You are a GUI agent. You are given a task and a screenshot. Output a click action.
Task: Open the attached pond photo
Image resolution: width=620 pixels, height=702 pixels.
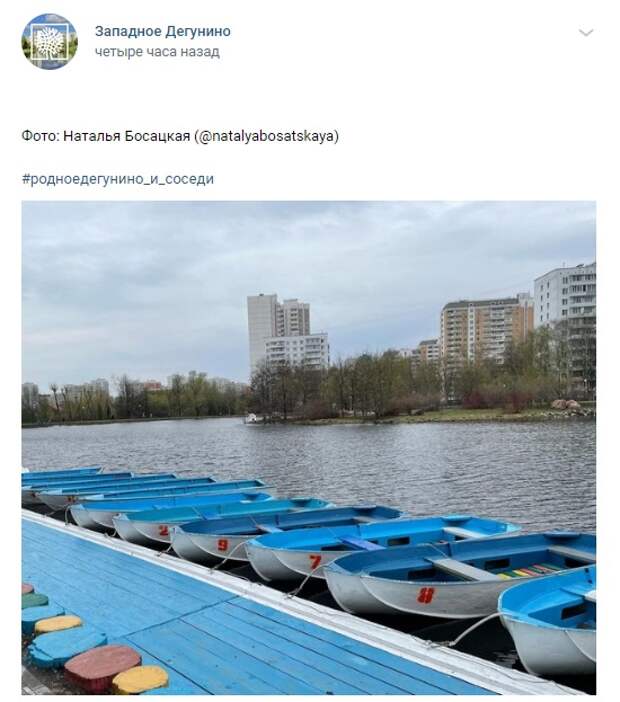[309, 448]
